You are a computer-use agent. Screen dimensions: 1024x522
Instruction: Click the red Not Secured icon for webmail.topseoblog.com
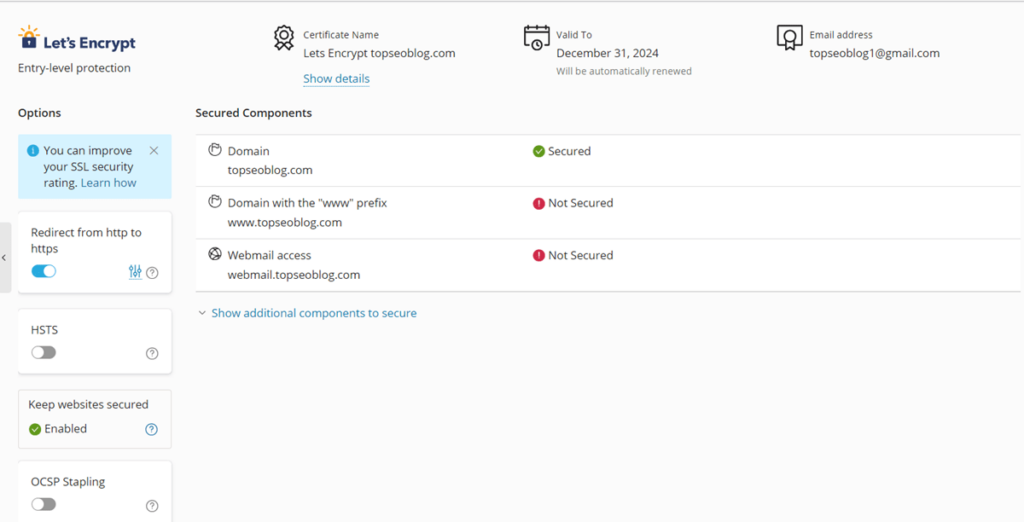click(539, 255)
